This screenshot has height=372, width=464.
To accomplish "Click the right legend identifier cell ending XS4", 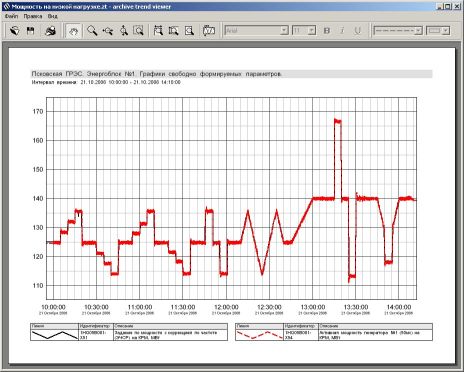I will [301, 335].
